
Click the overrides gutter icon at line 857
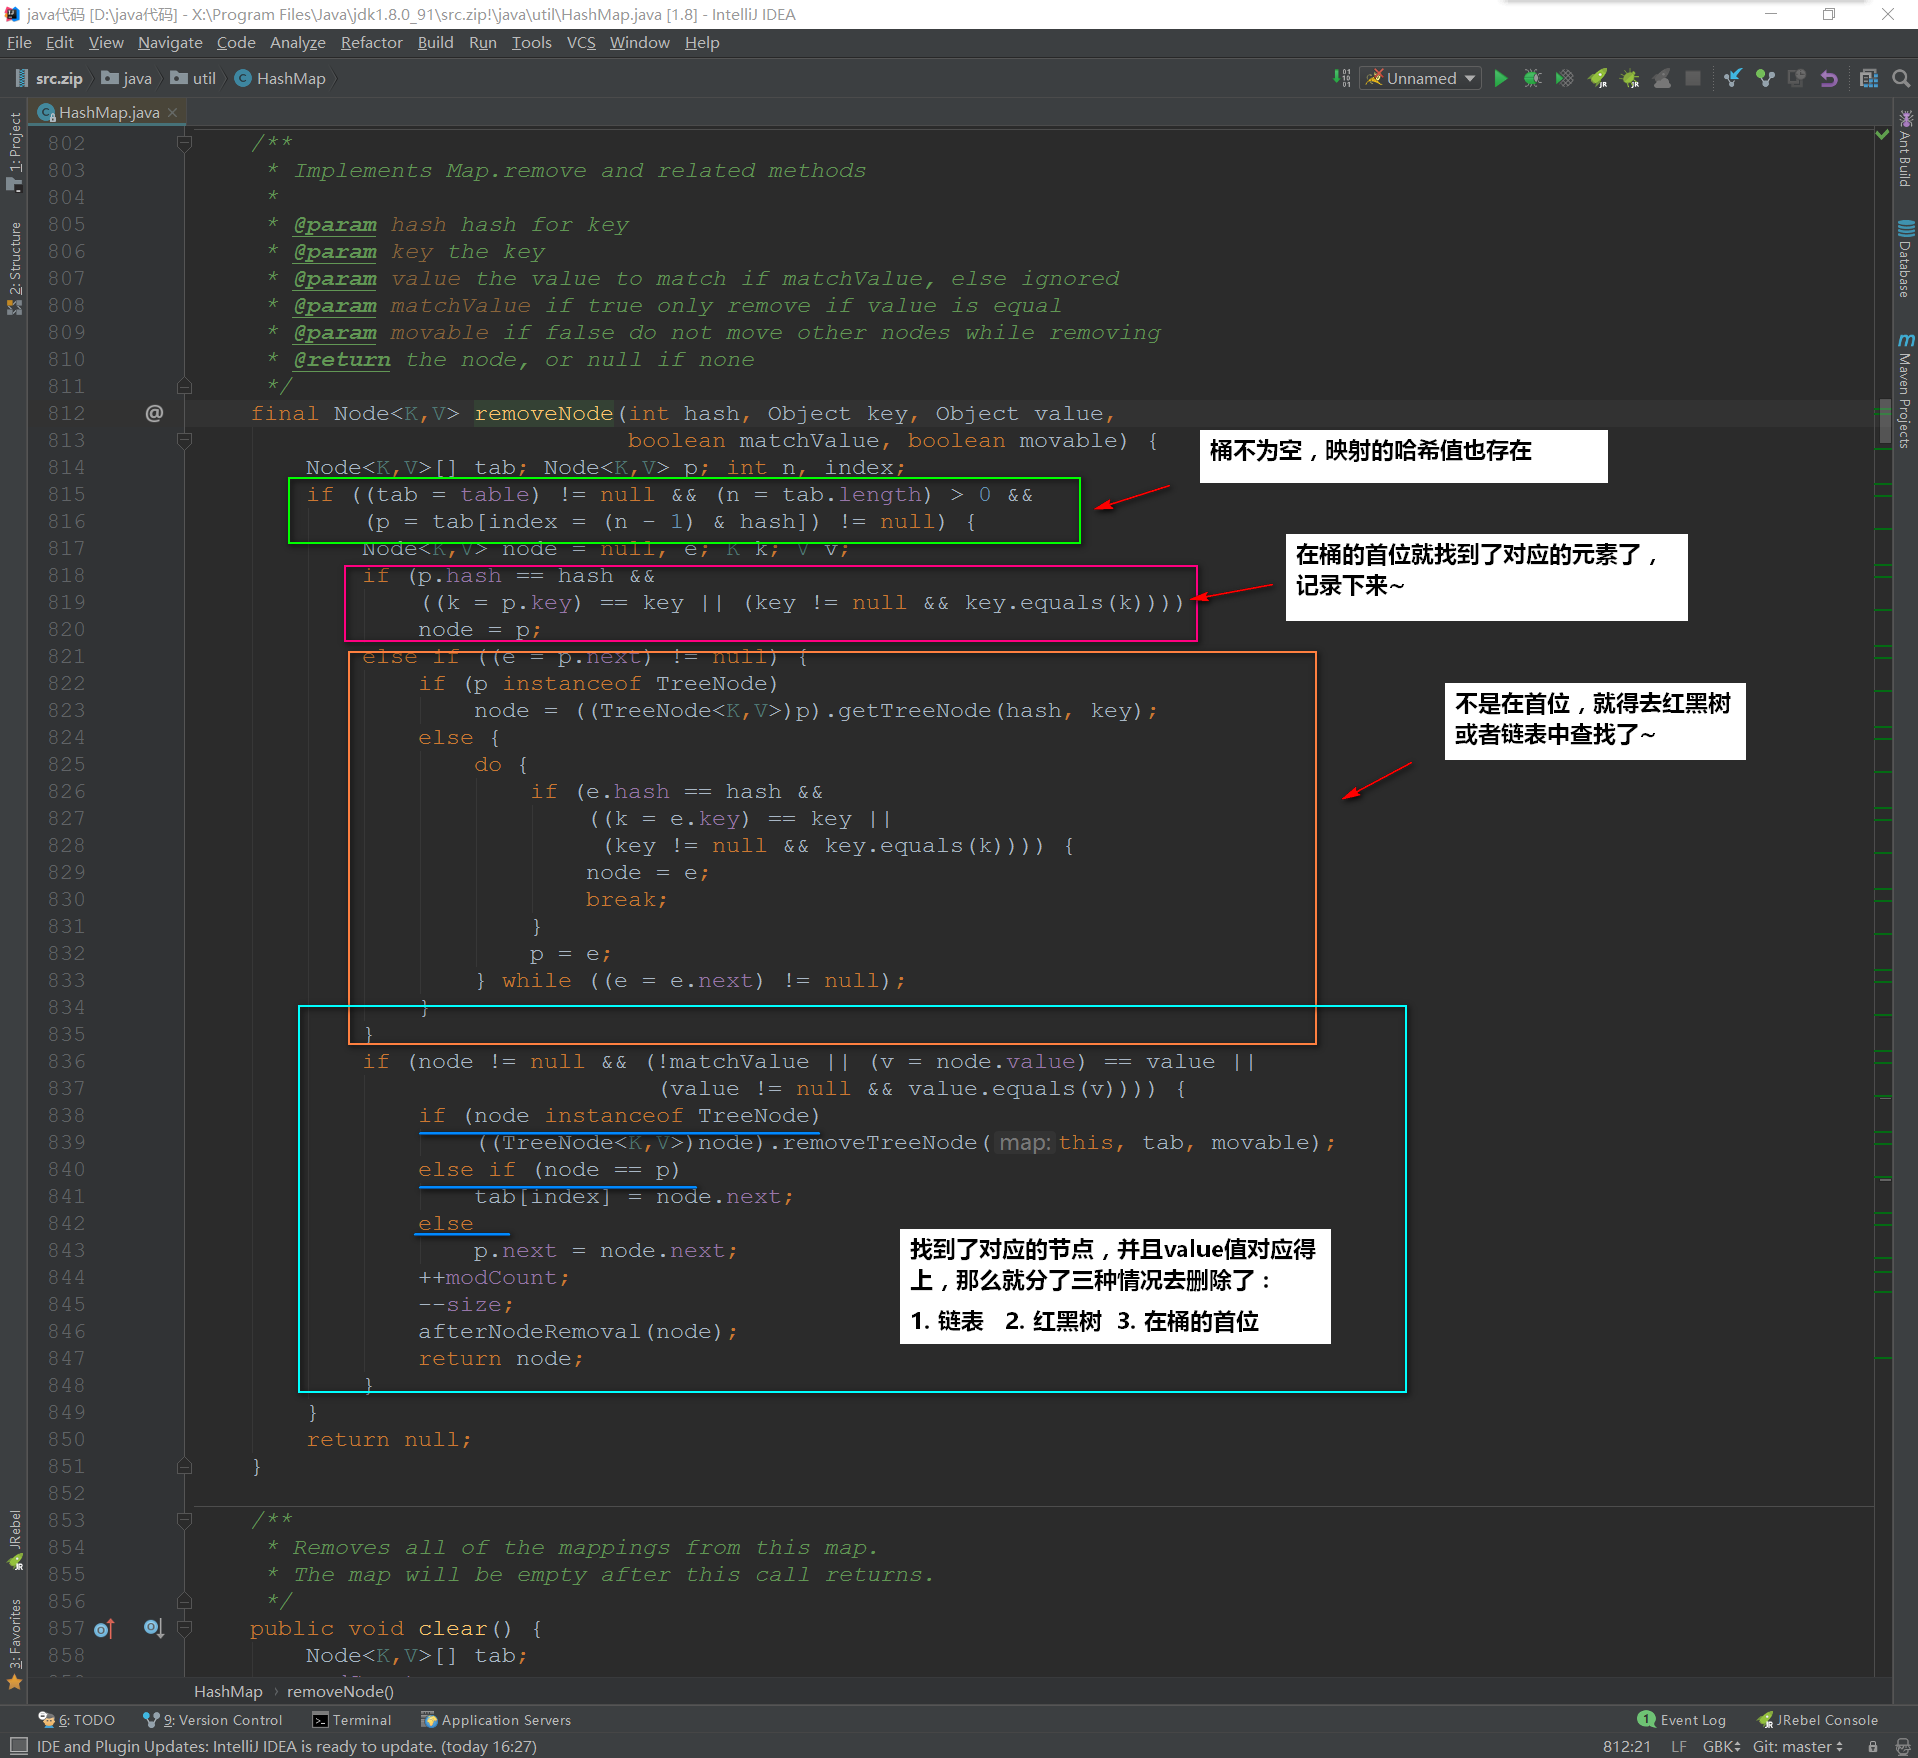click(105, 1629)
